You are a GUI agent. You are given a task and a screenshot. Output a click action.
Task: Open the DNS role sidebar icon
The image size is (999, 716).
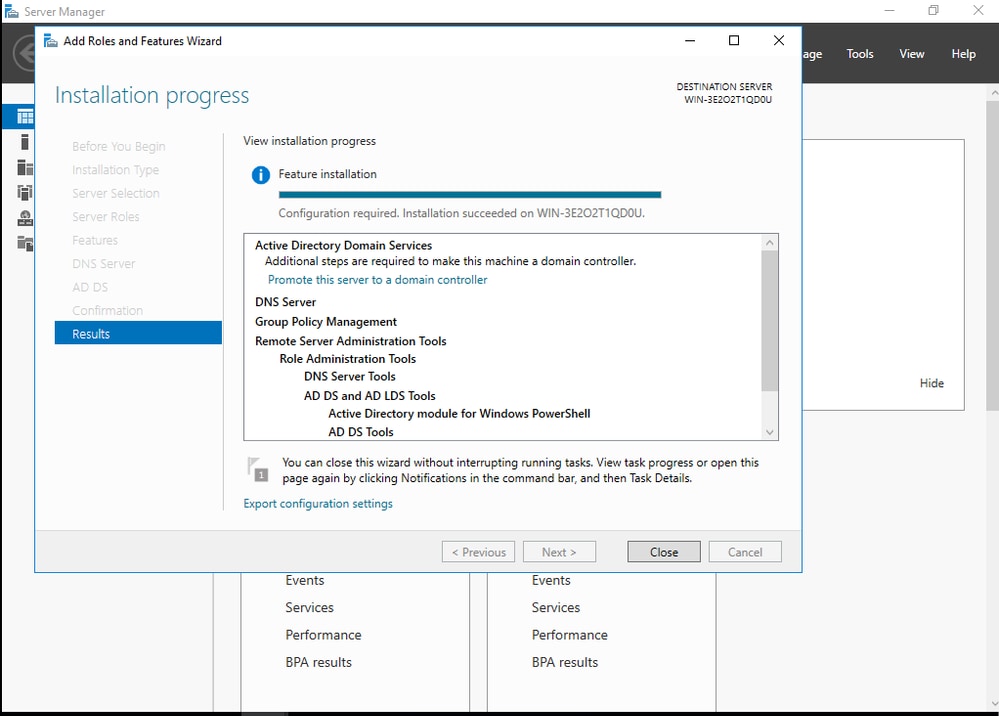[25, 218]
